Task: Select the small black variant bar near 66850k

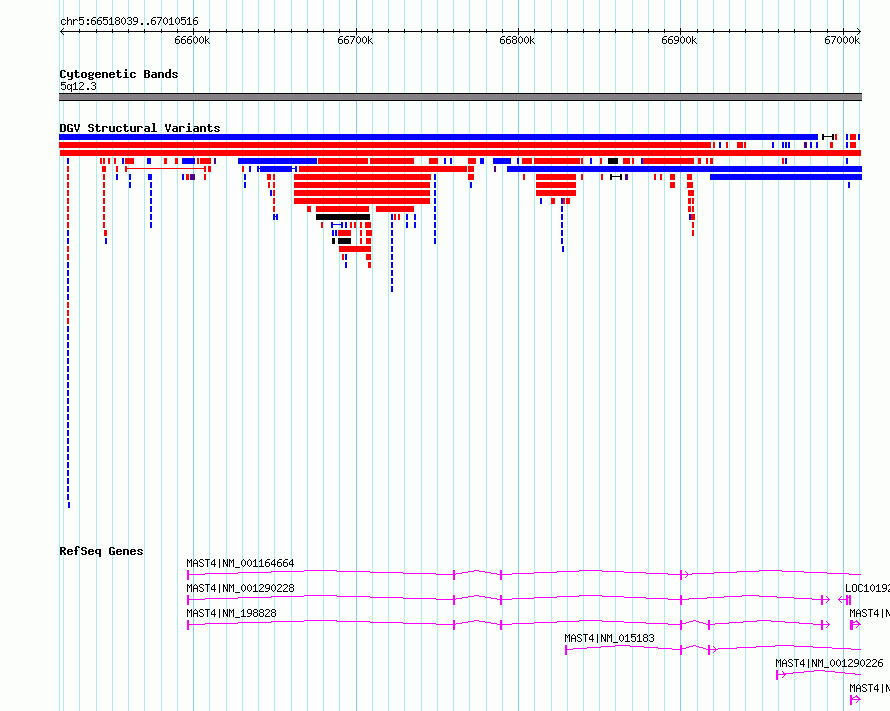Action: pos(612,161)
